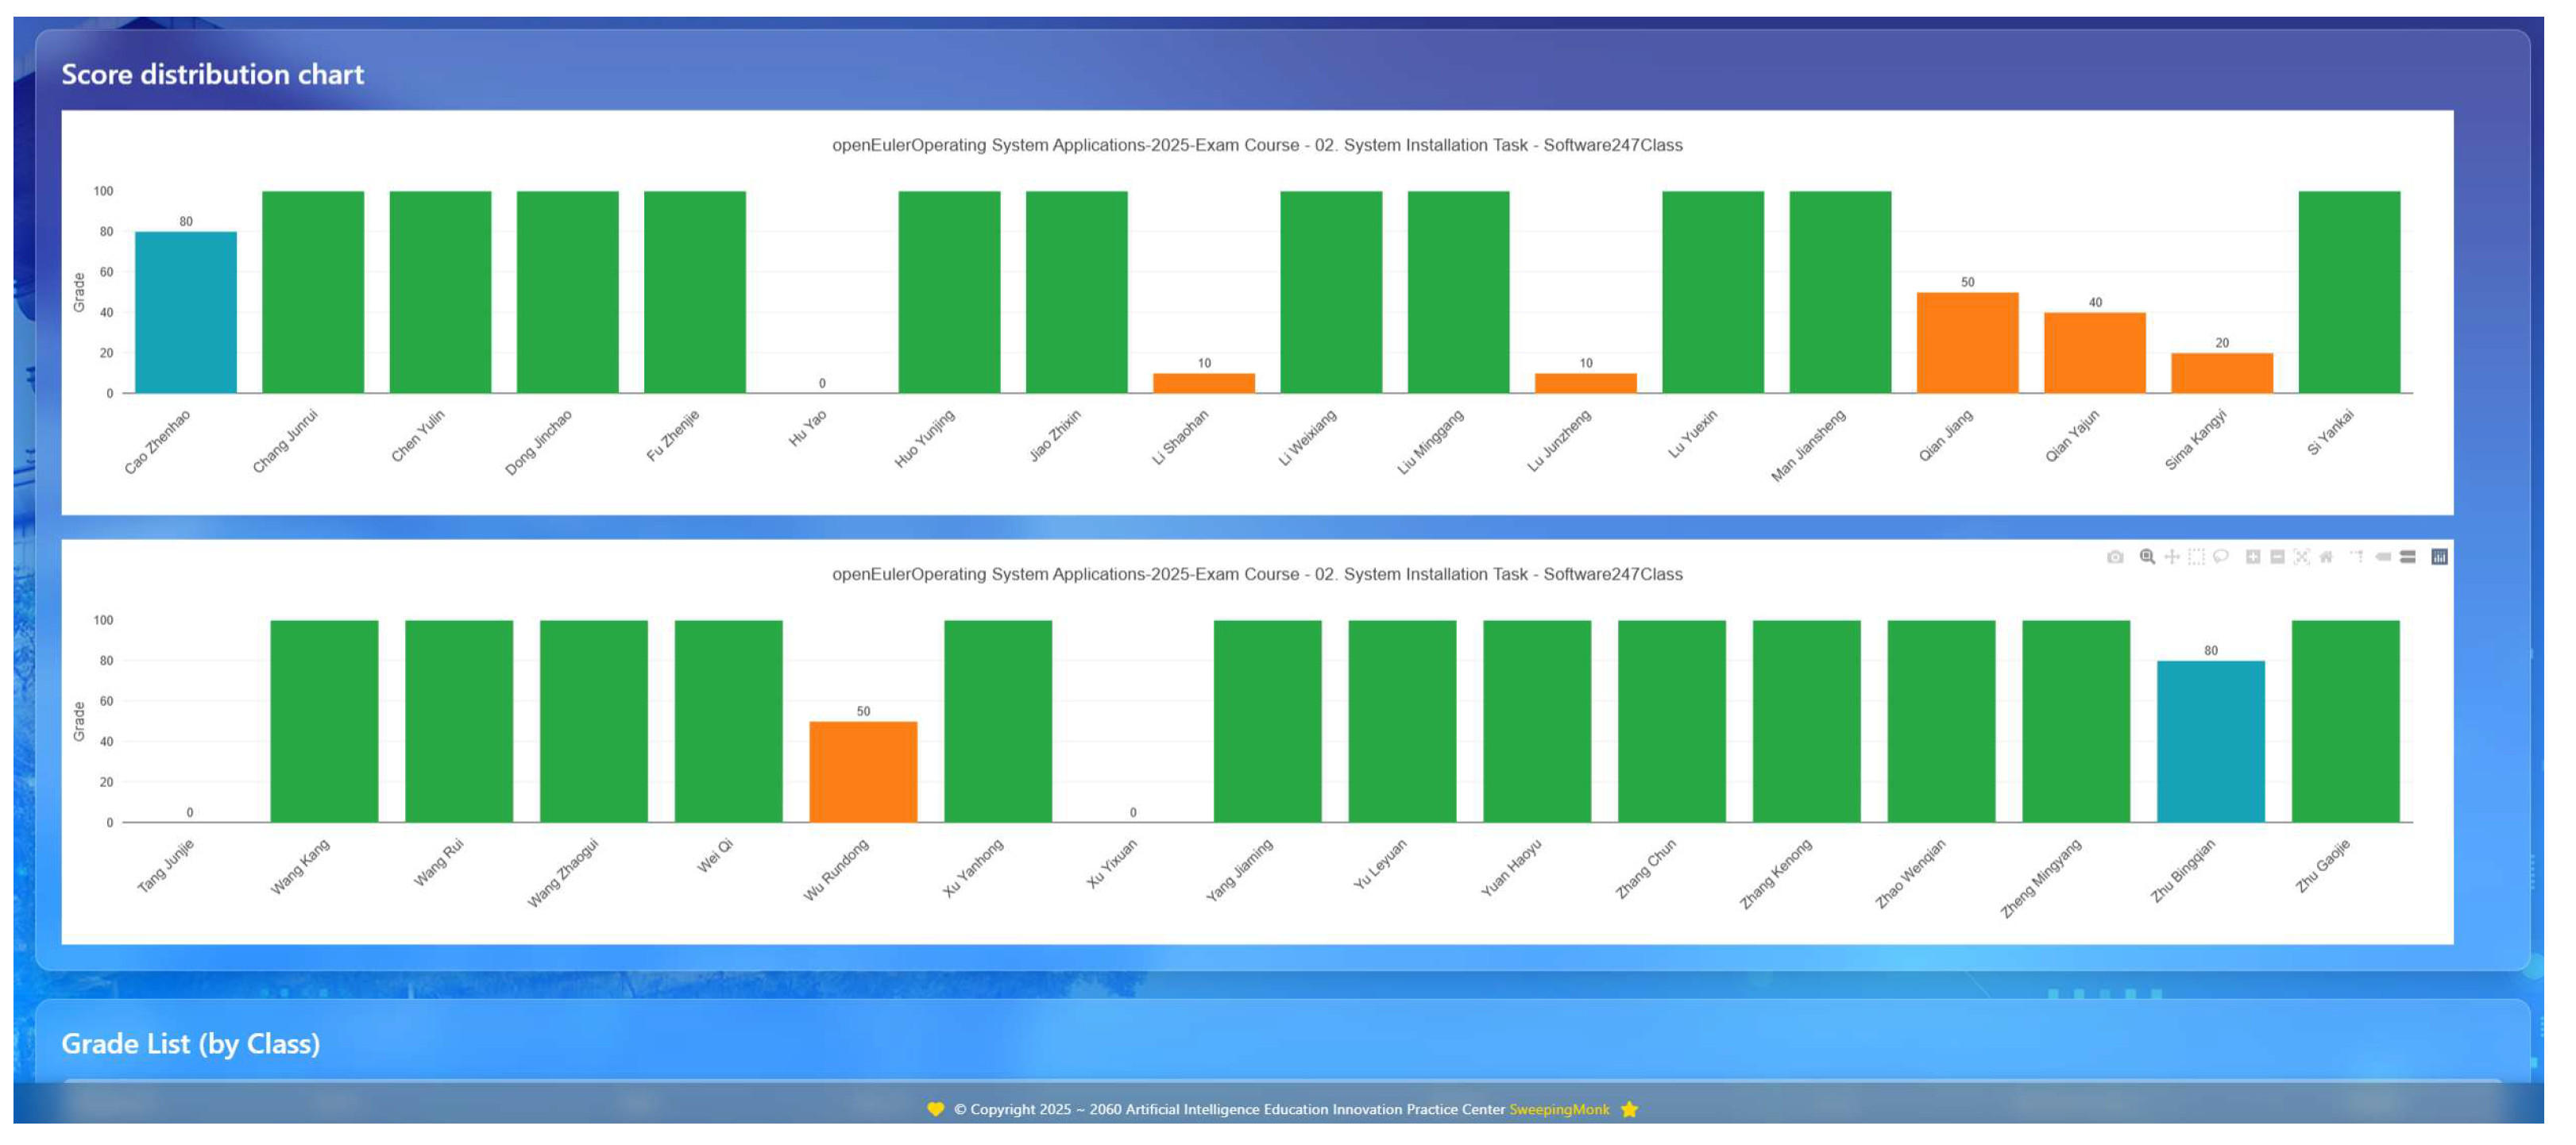Click the green bar for Man Jiansheng
Screen dimensions: 2576x1145
pos(1841,292)
